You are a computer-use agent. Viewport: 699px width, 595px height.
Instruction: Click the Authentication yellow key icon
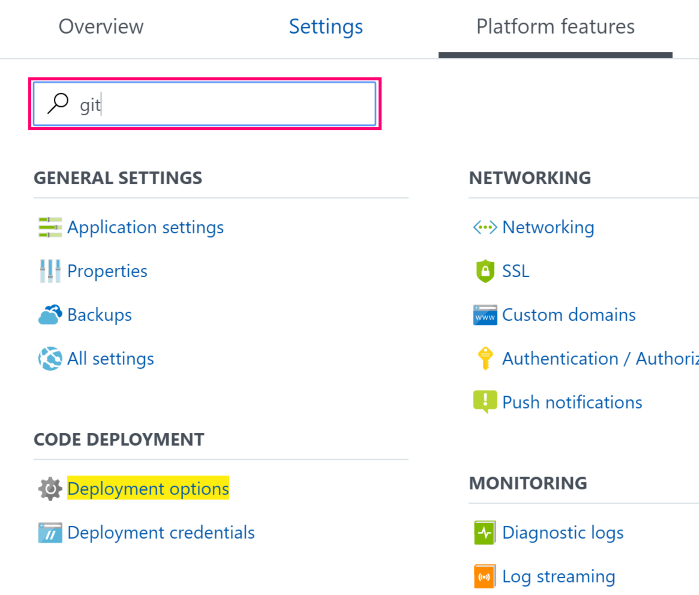pos(484,359)
